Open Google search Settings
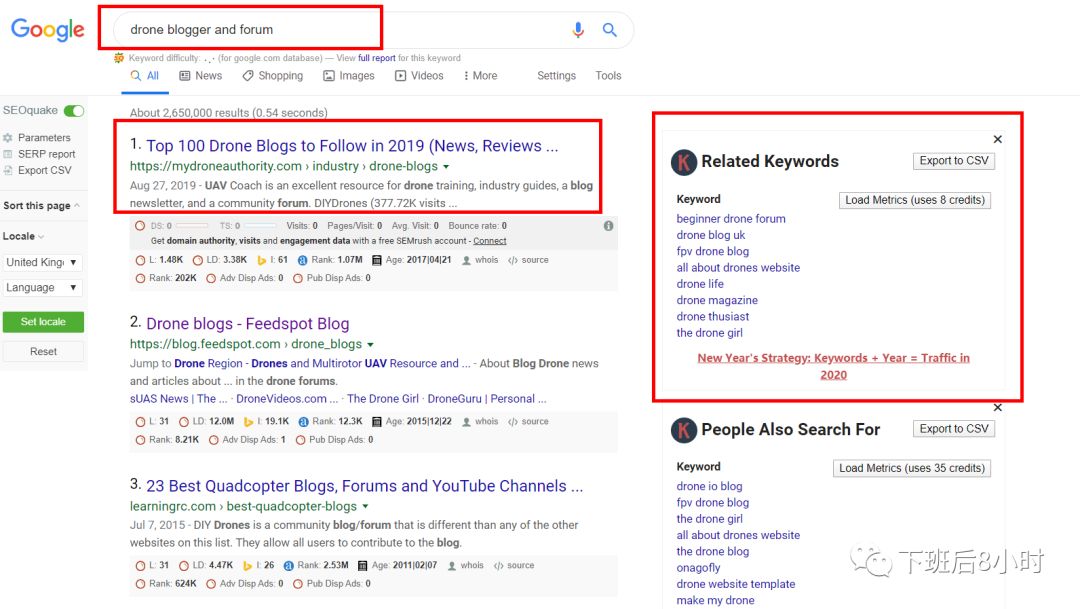The image size is (1080, 609). (x=557, y=76)
